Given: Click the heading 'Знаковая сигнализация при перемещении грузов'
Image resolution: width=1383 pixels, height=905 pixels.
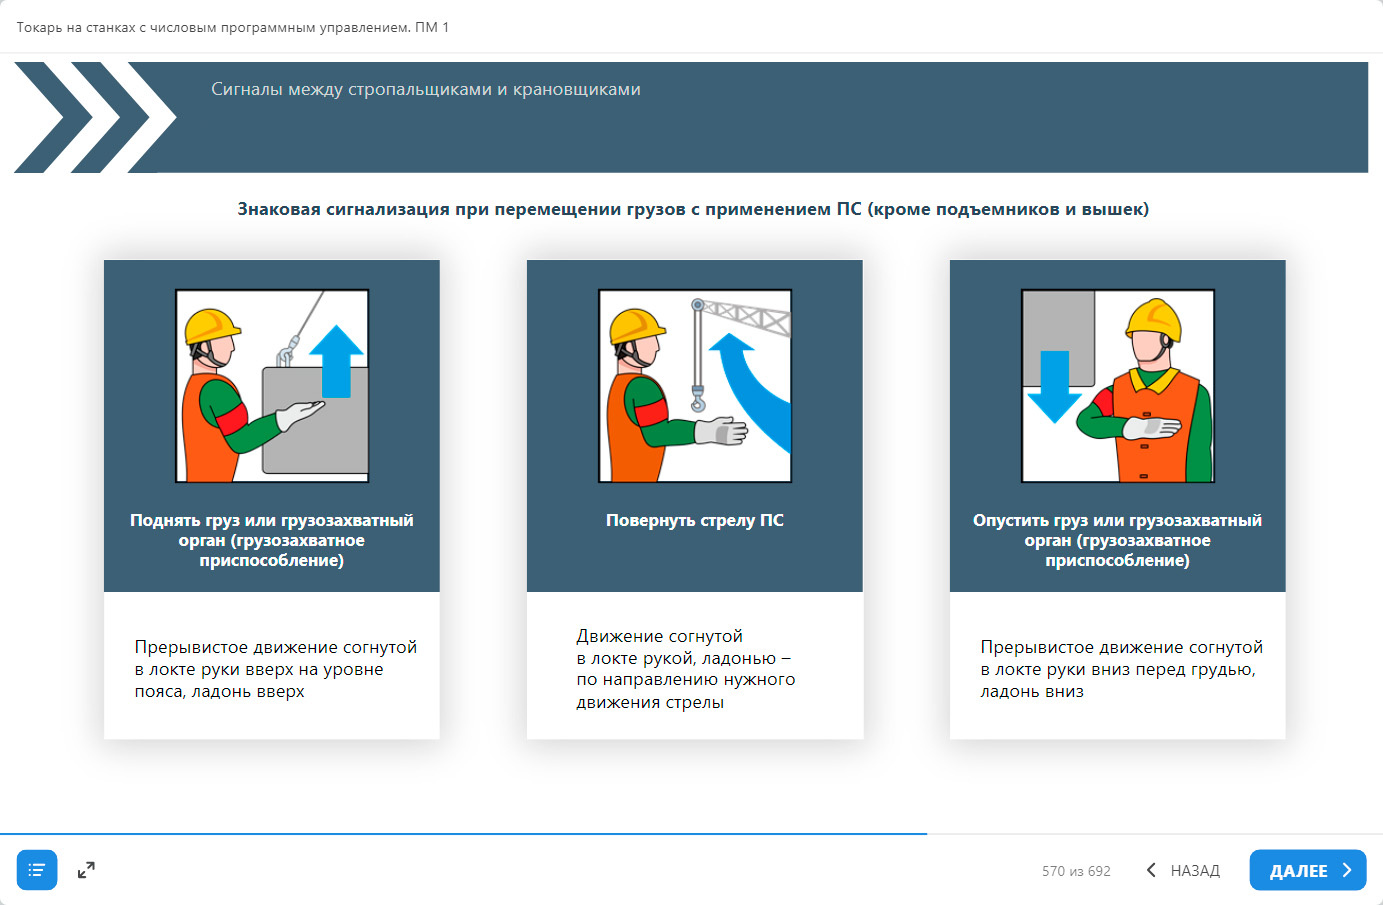Looking at the screenshot, I should [693, 209].
